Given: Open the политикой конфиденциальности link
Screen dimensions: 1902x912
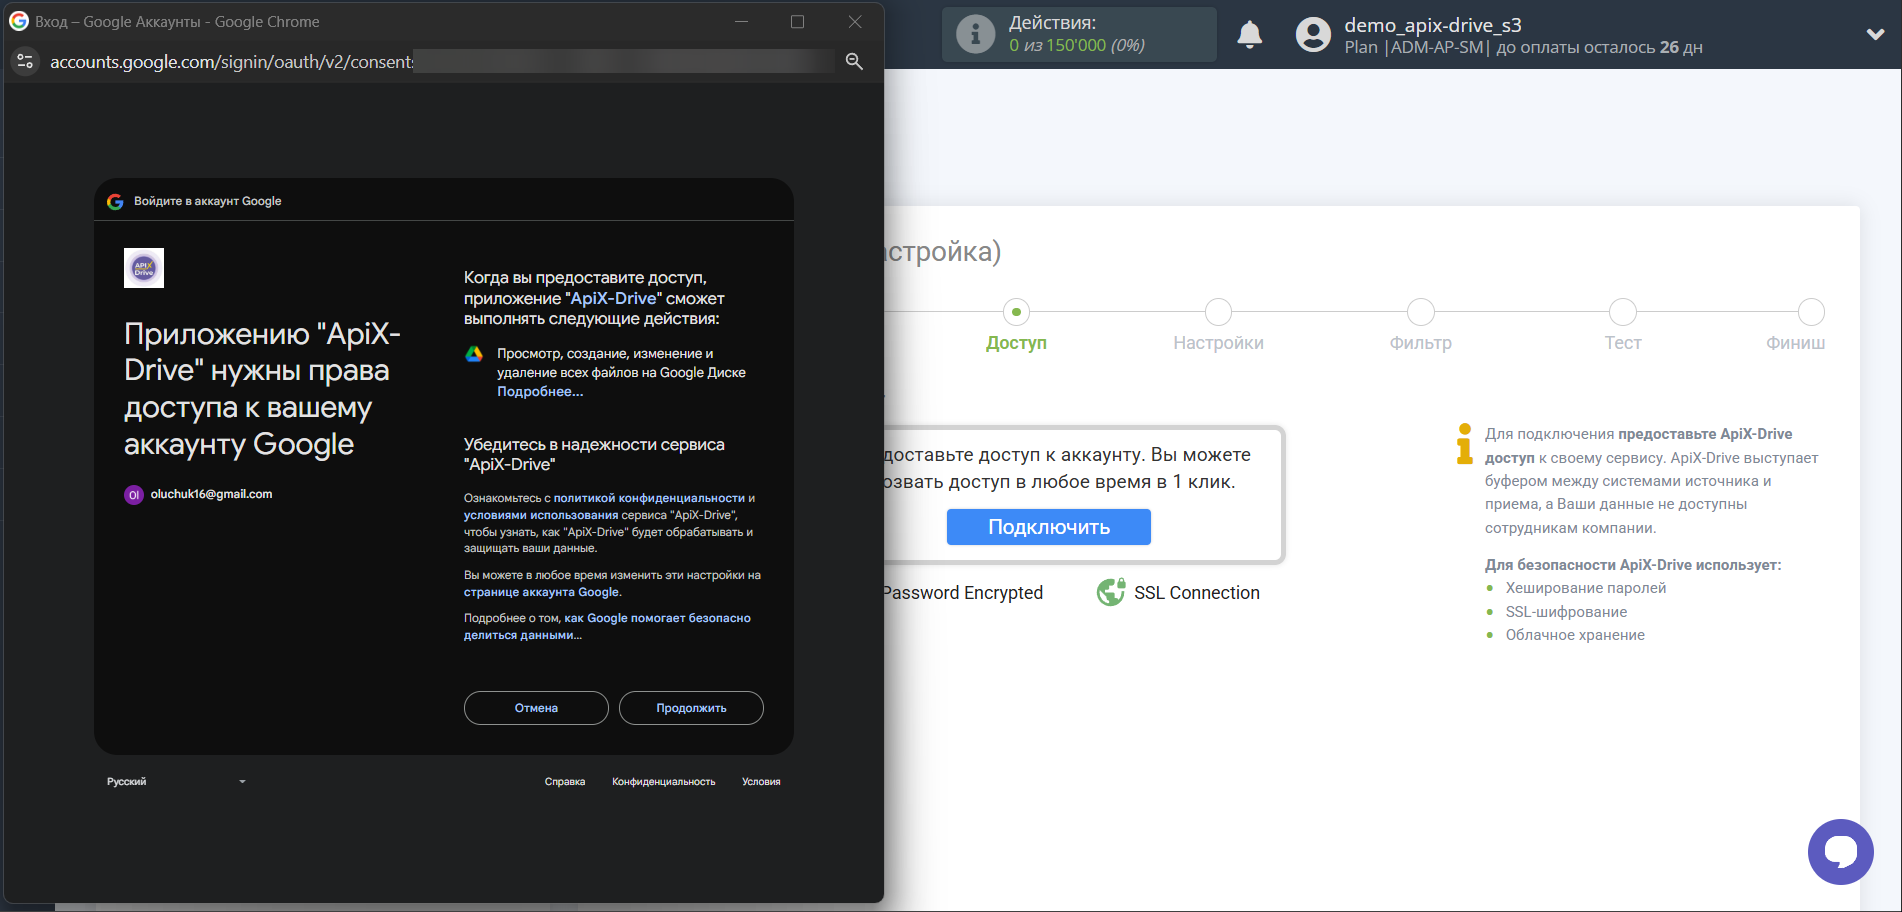Looking at the screenshot, I should [x=649, y=498].
